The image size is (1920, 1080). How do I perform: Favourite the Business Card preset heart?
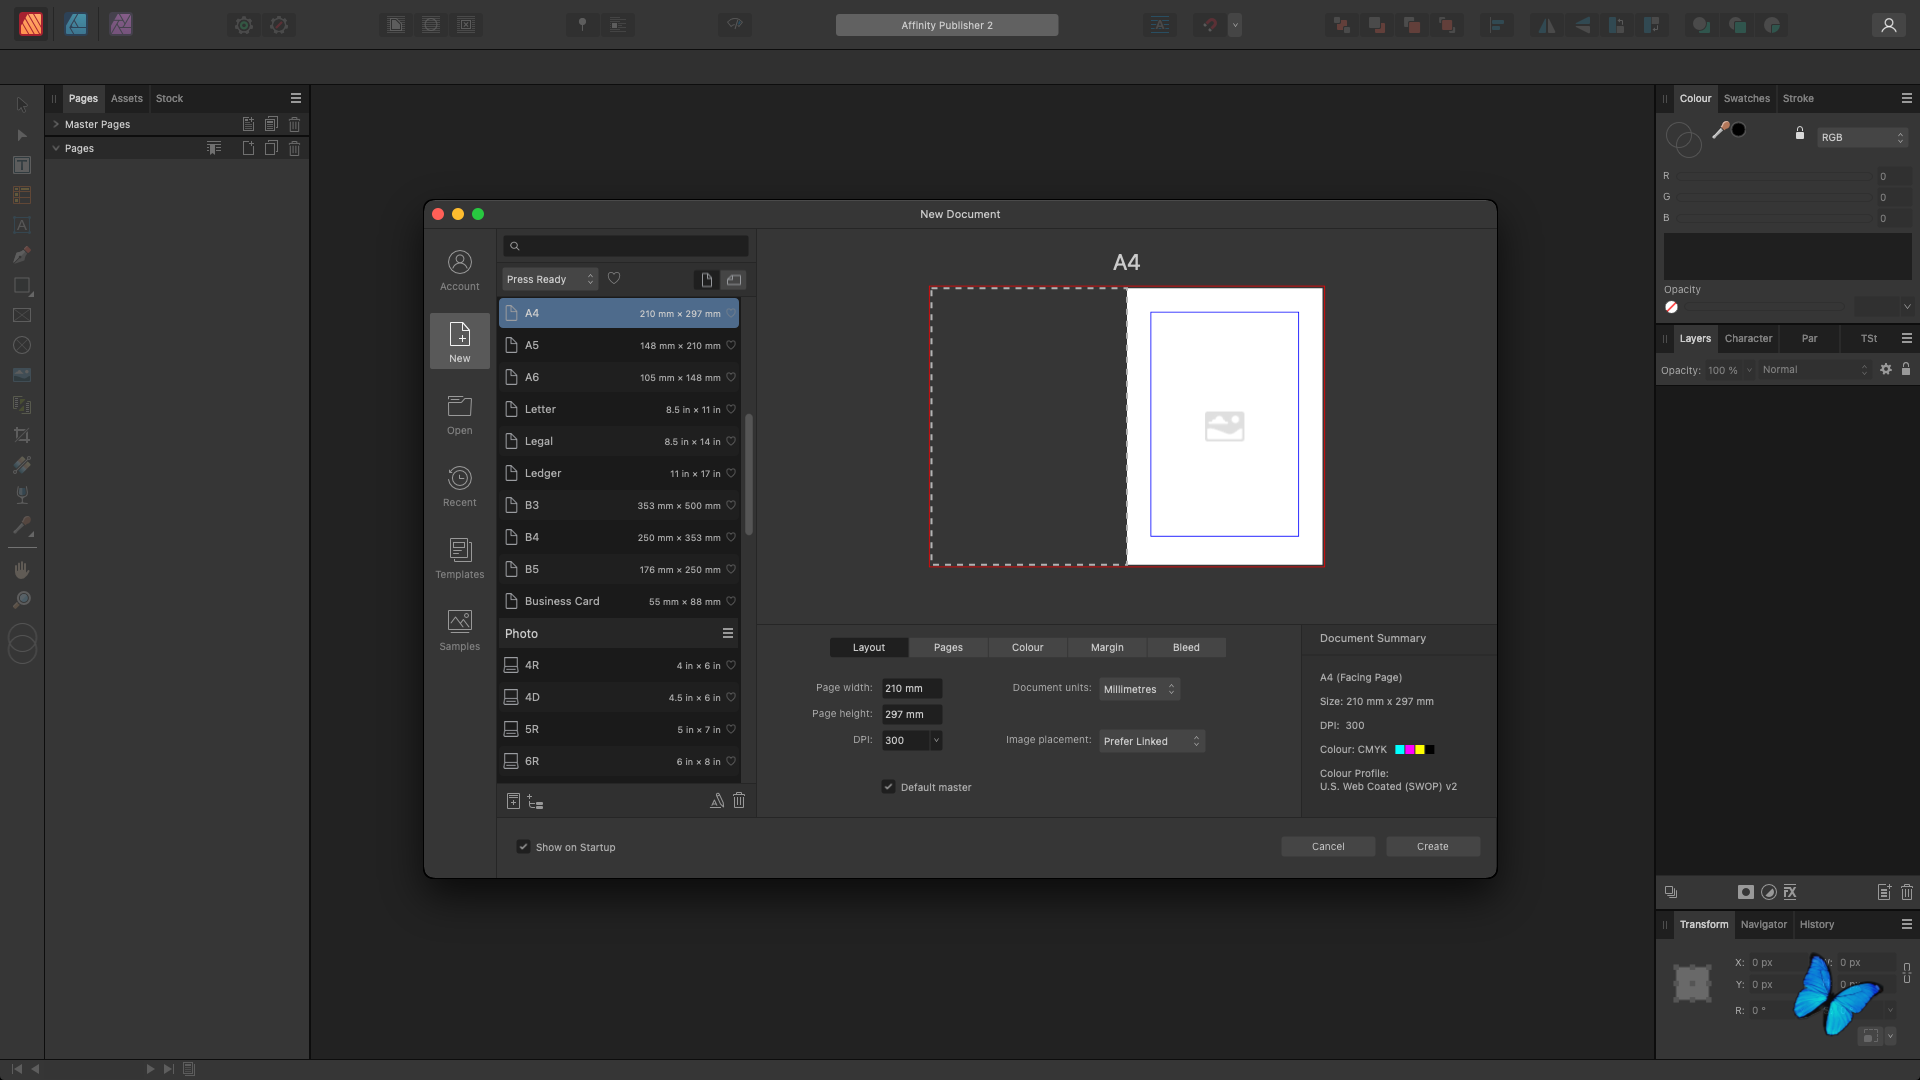[x=731, y=601]
